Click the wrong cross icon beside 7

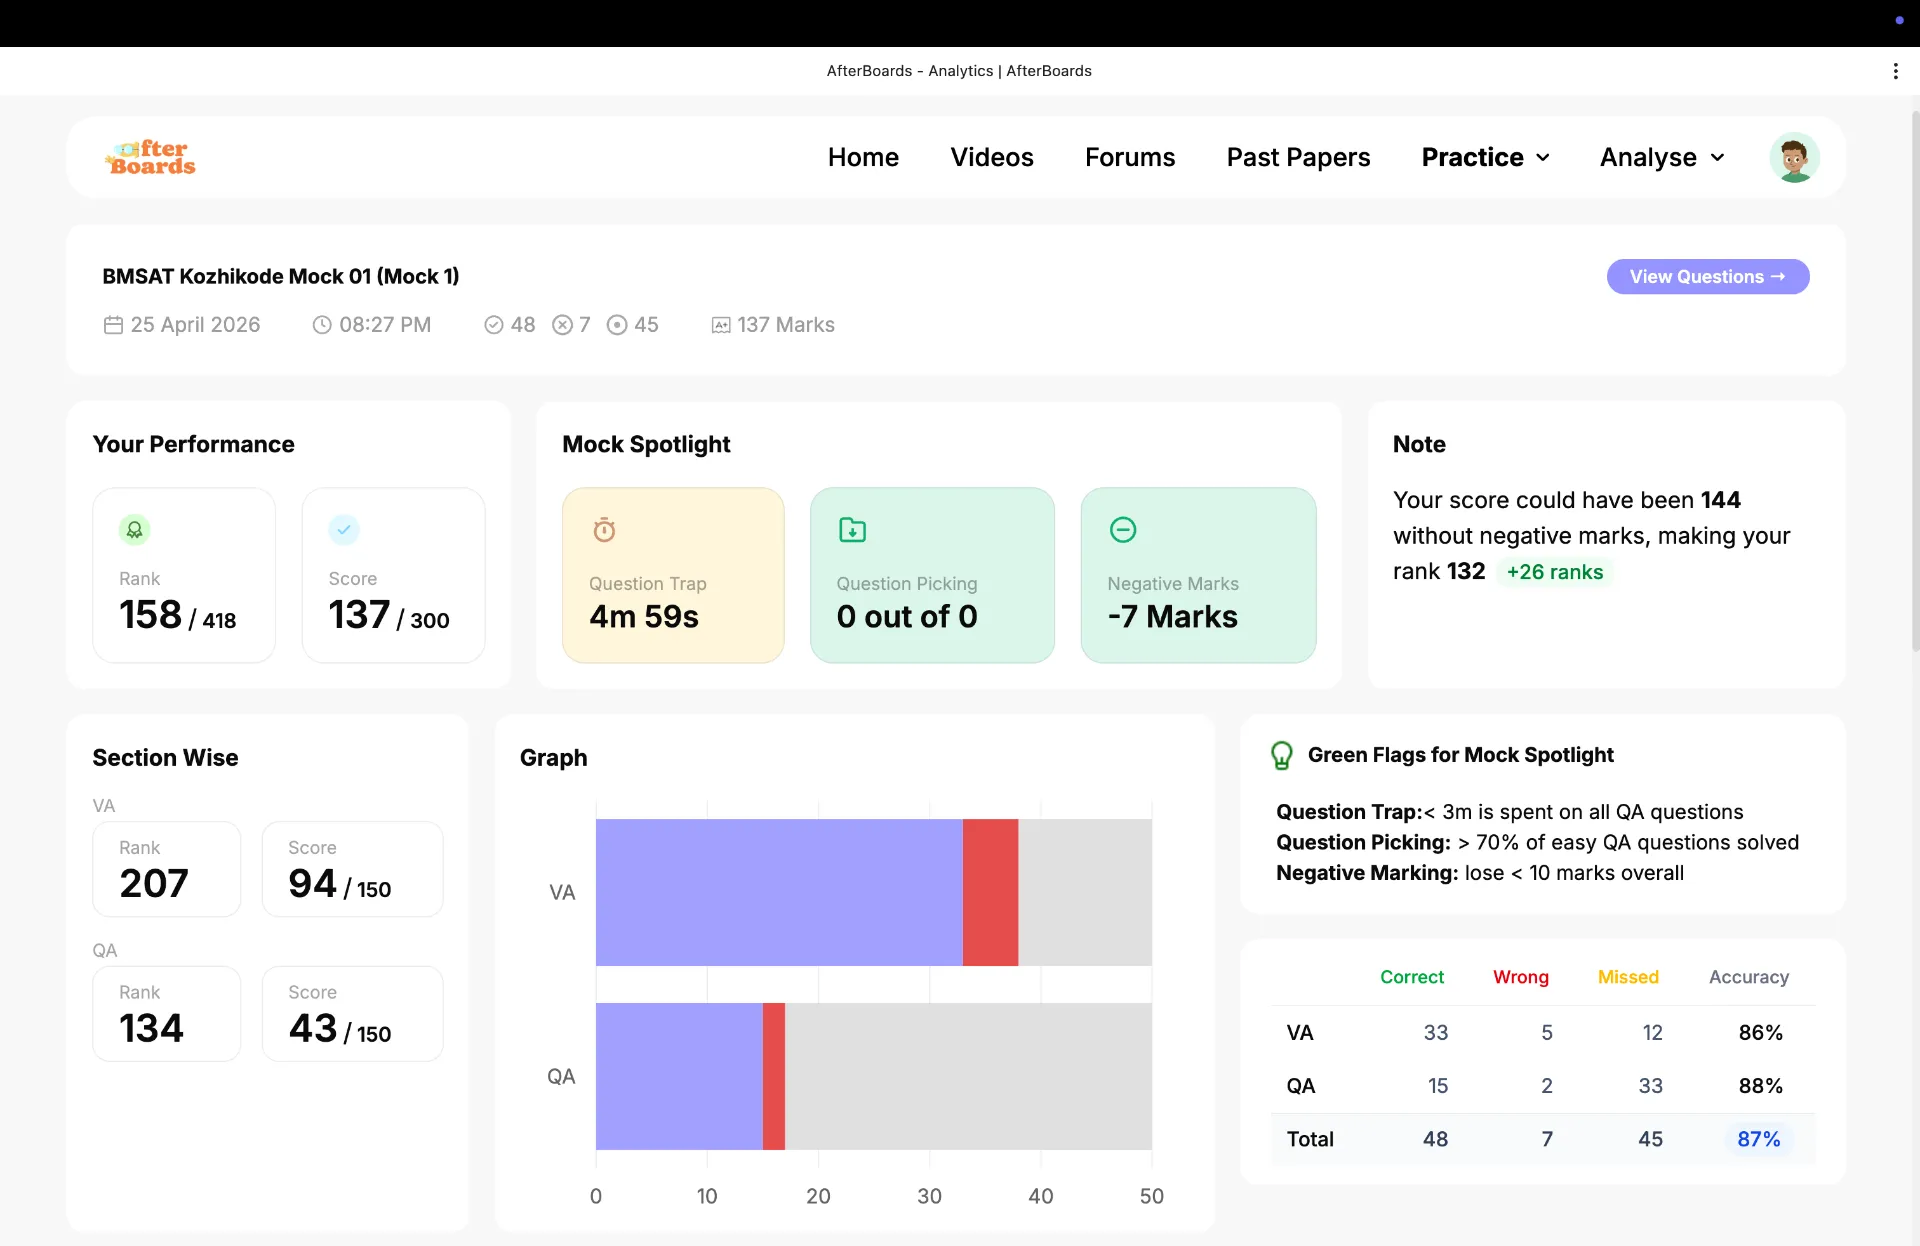click(563, 325)
